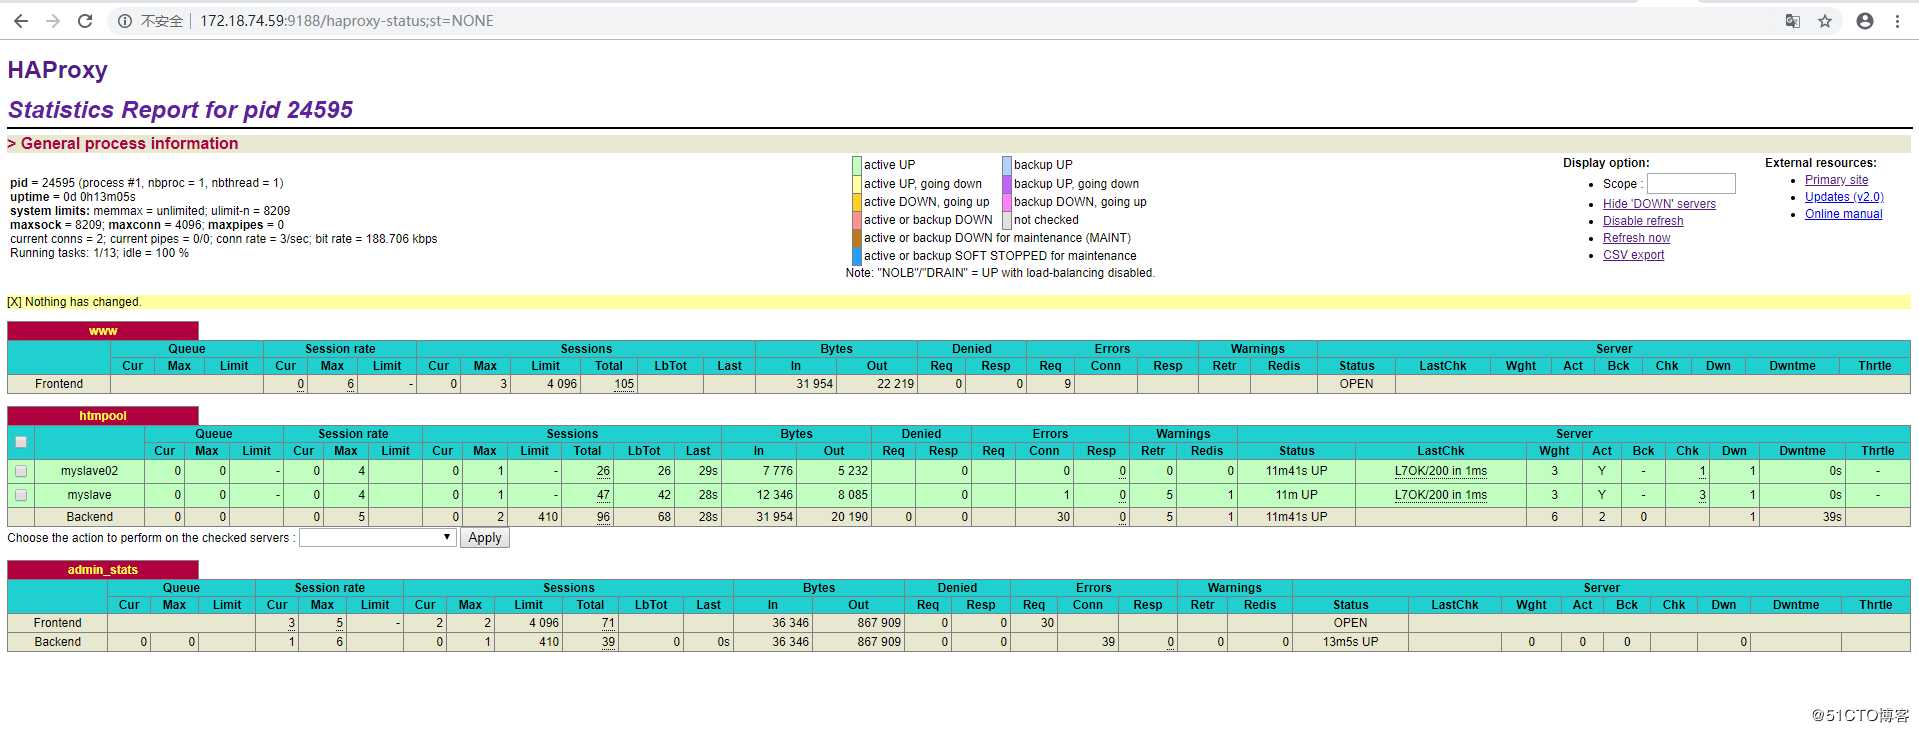
Task: Click the HAProxy page heading
Action: (58, 70)
